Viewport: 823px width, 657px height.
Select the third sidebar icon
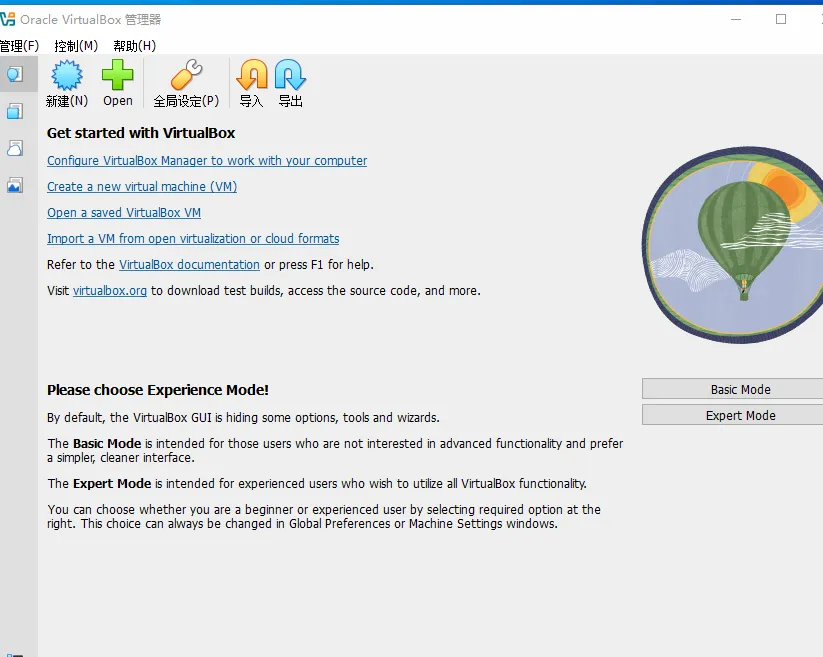[15, 148]
